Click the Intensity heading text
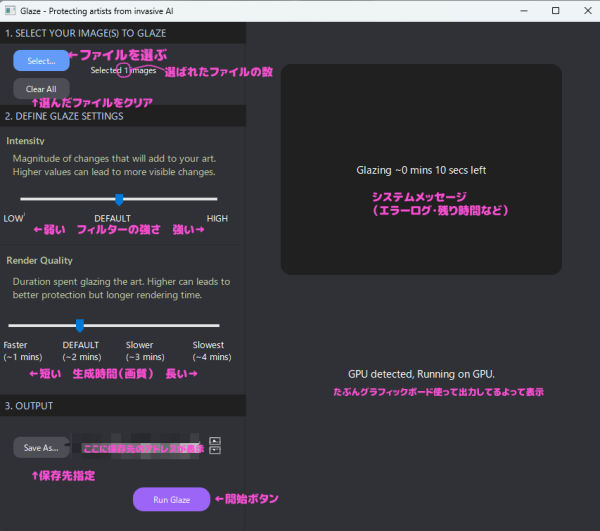Screen dimensions: 600x531 tap(25, 141)
